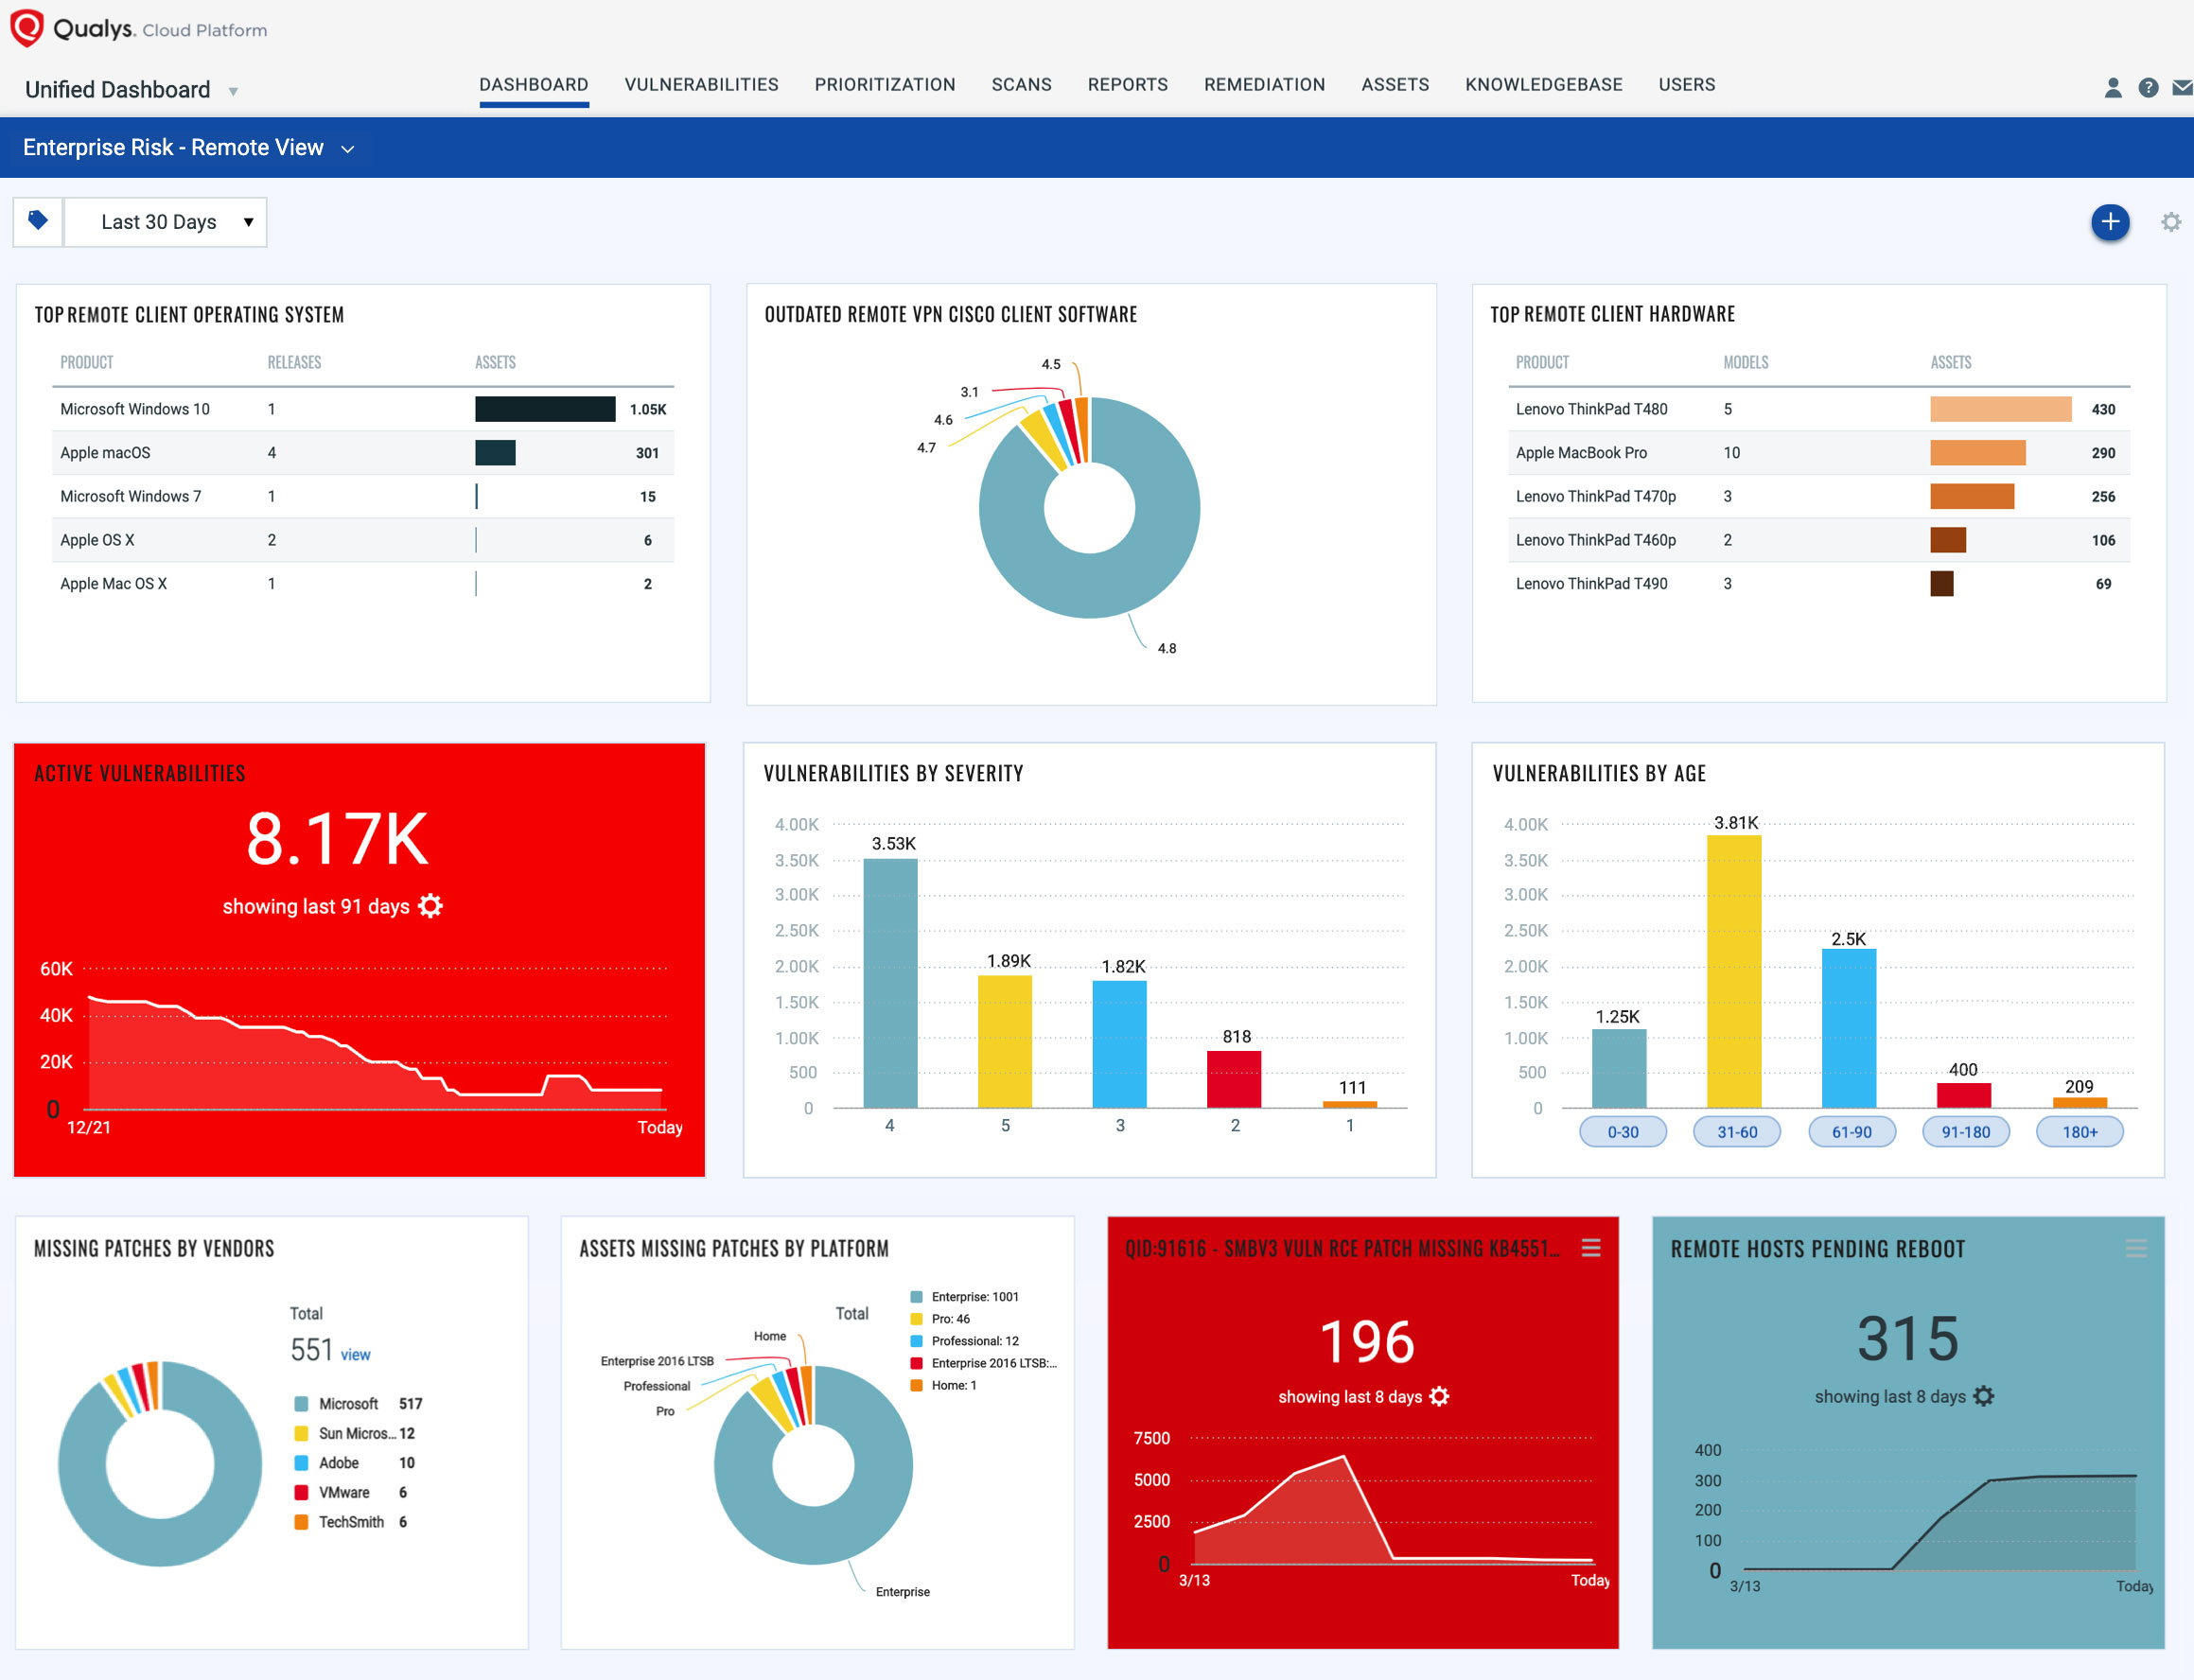Expand the Unified Dashboard module picker

click(233, 91)
